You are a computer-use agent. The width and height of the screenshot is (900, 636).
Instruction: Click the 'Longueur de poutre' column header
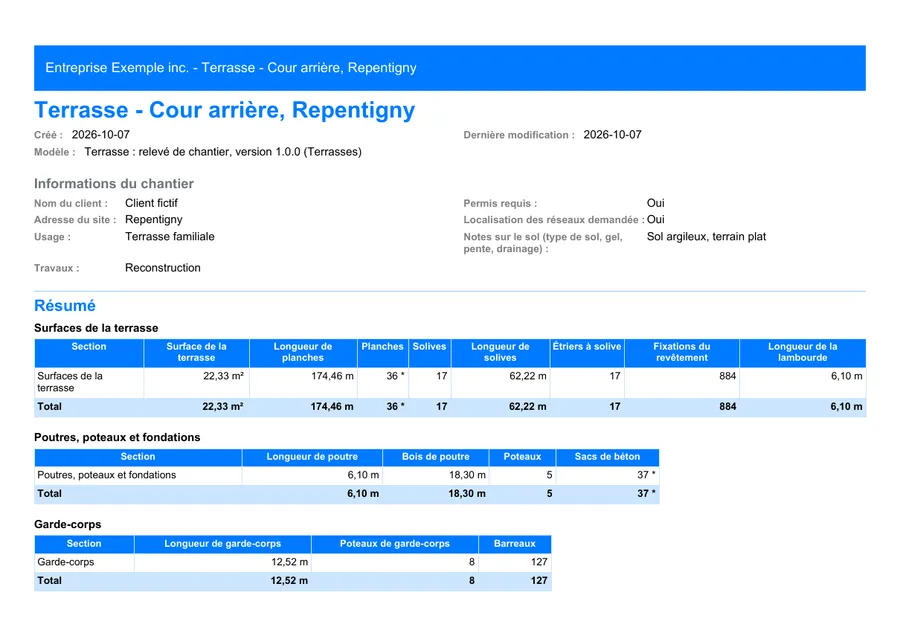point(312,457)
